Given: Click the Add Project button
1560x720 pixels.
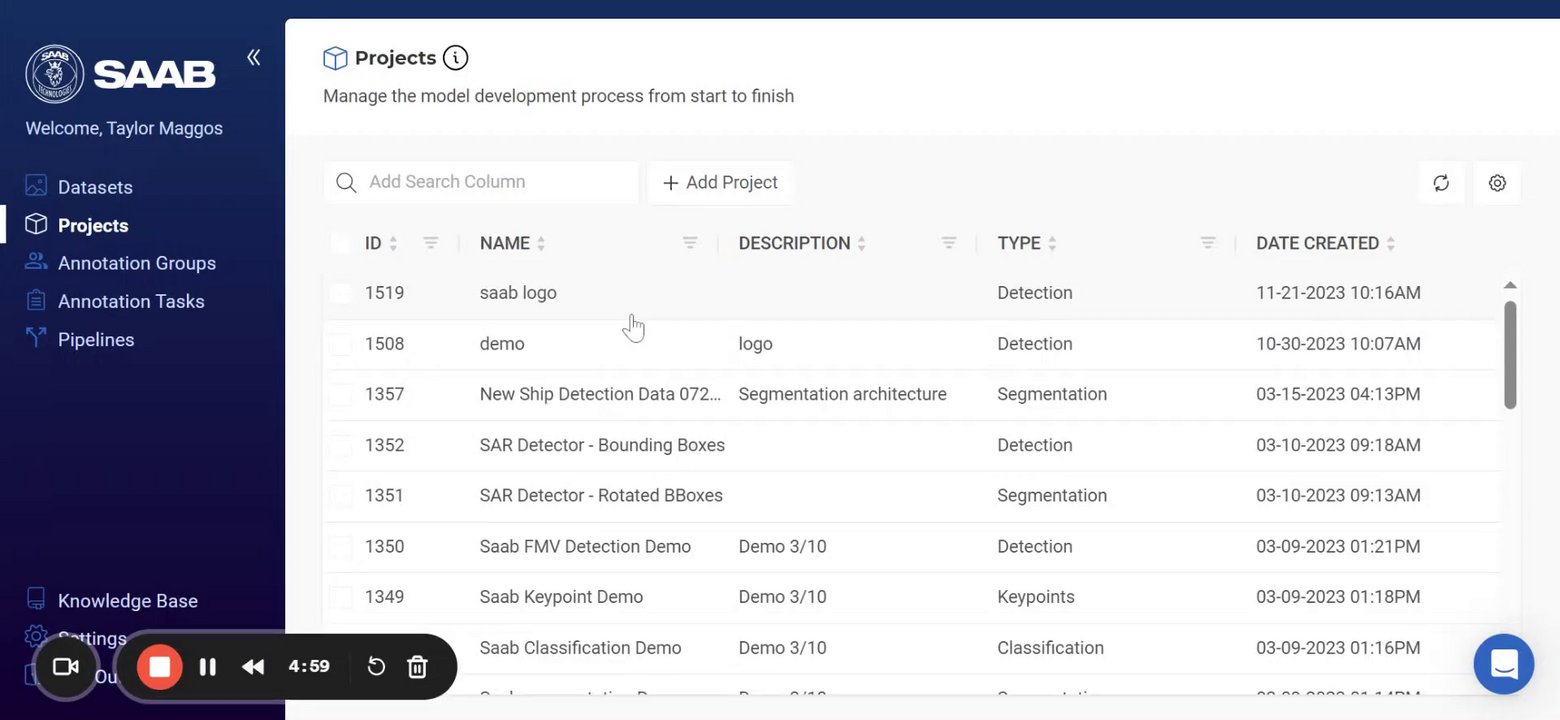Looking at the screenshot, I should tap(720, 182).
